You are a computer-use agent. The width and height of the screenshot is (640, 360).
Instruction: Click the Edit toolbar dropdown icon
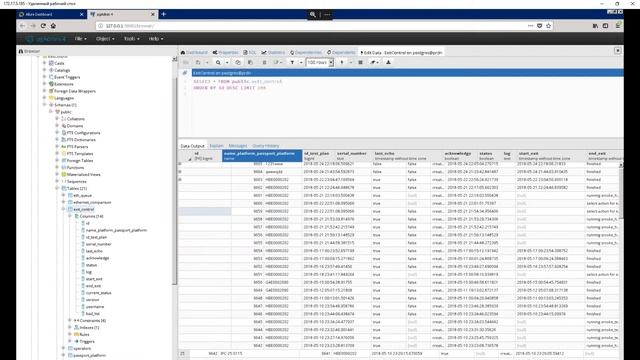278,62
